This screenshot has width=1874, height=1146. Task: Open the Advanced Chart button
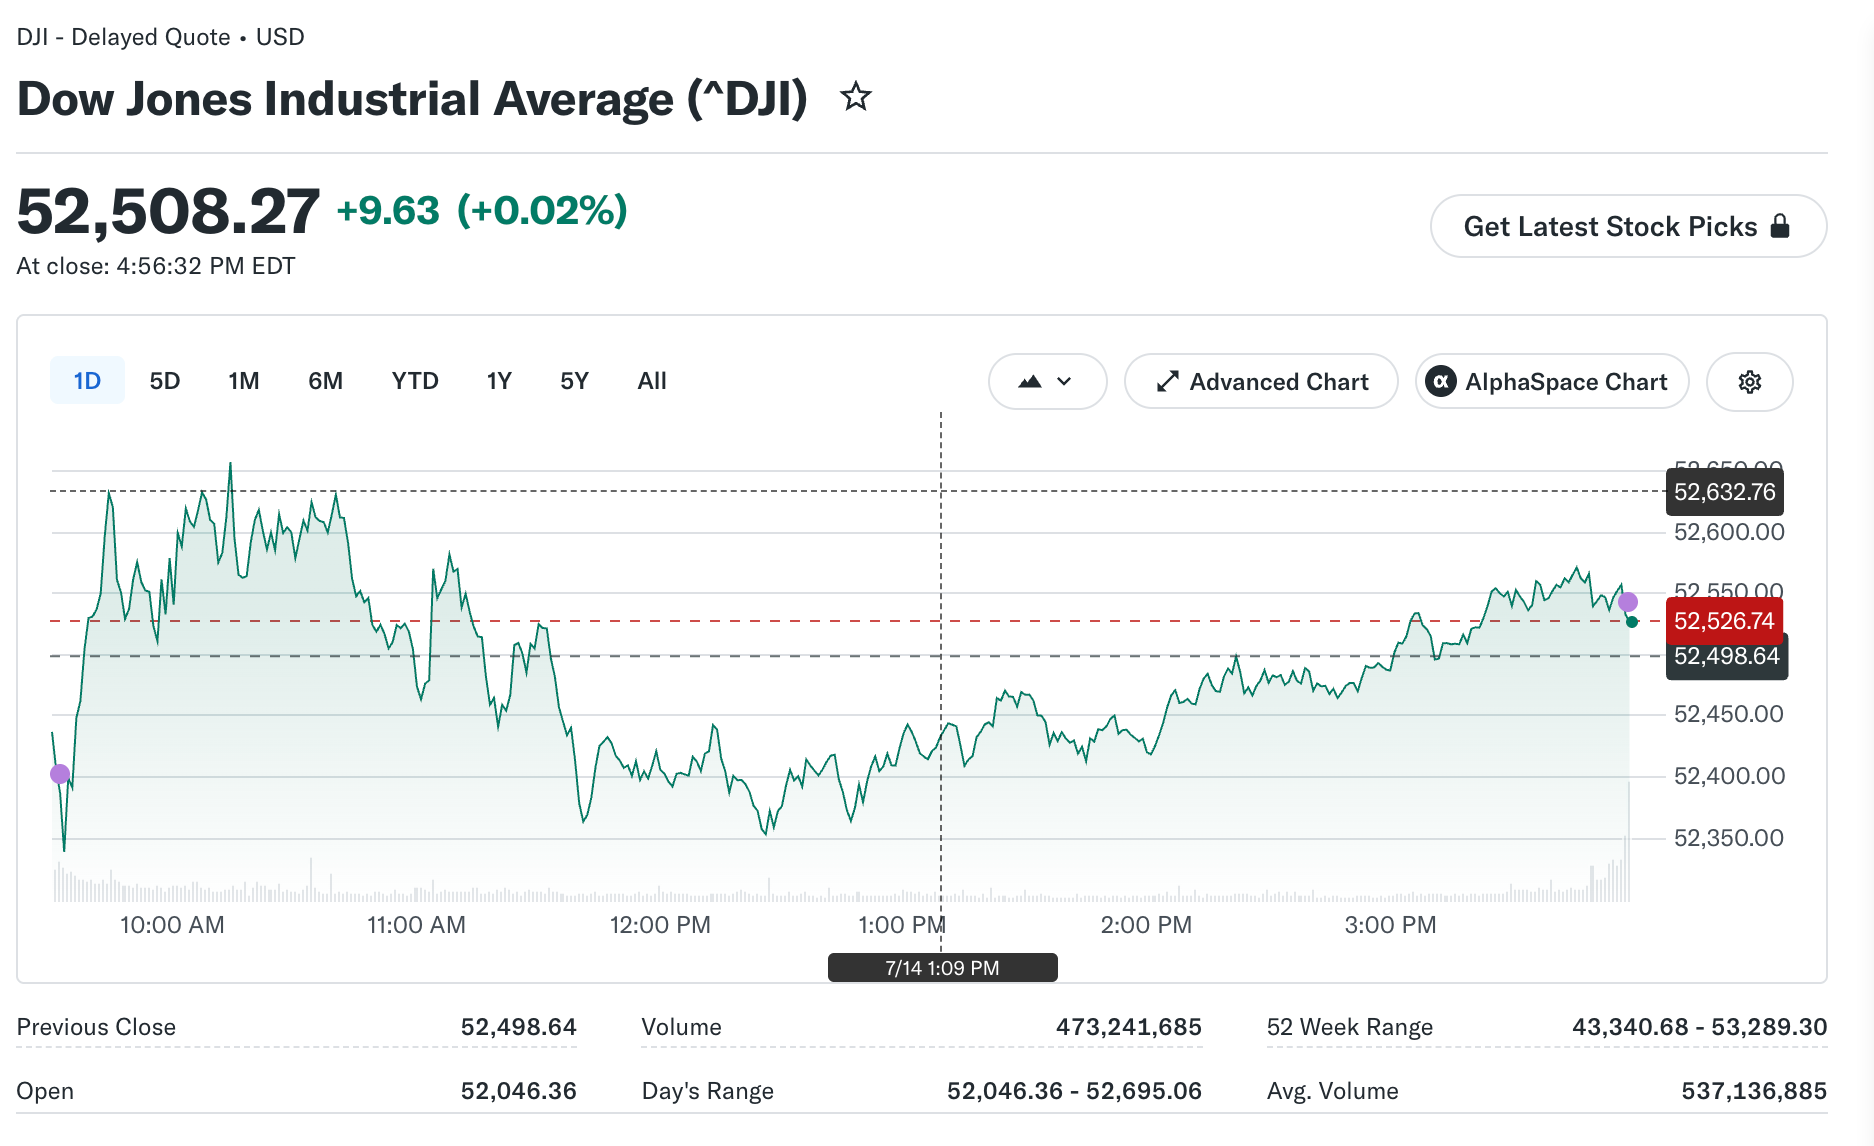(x=1261, y=382)
